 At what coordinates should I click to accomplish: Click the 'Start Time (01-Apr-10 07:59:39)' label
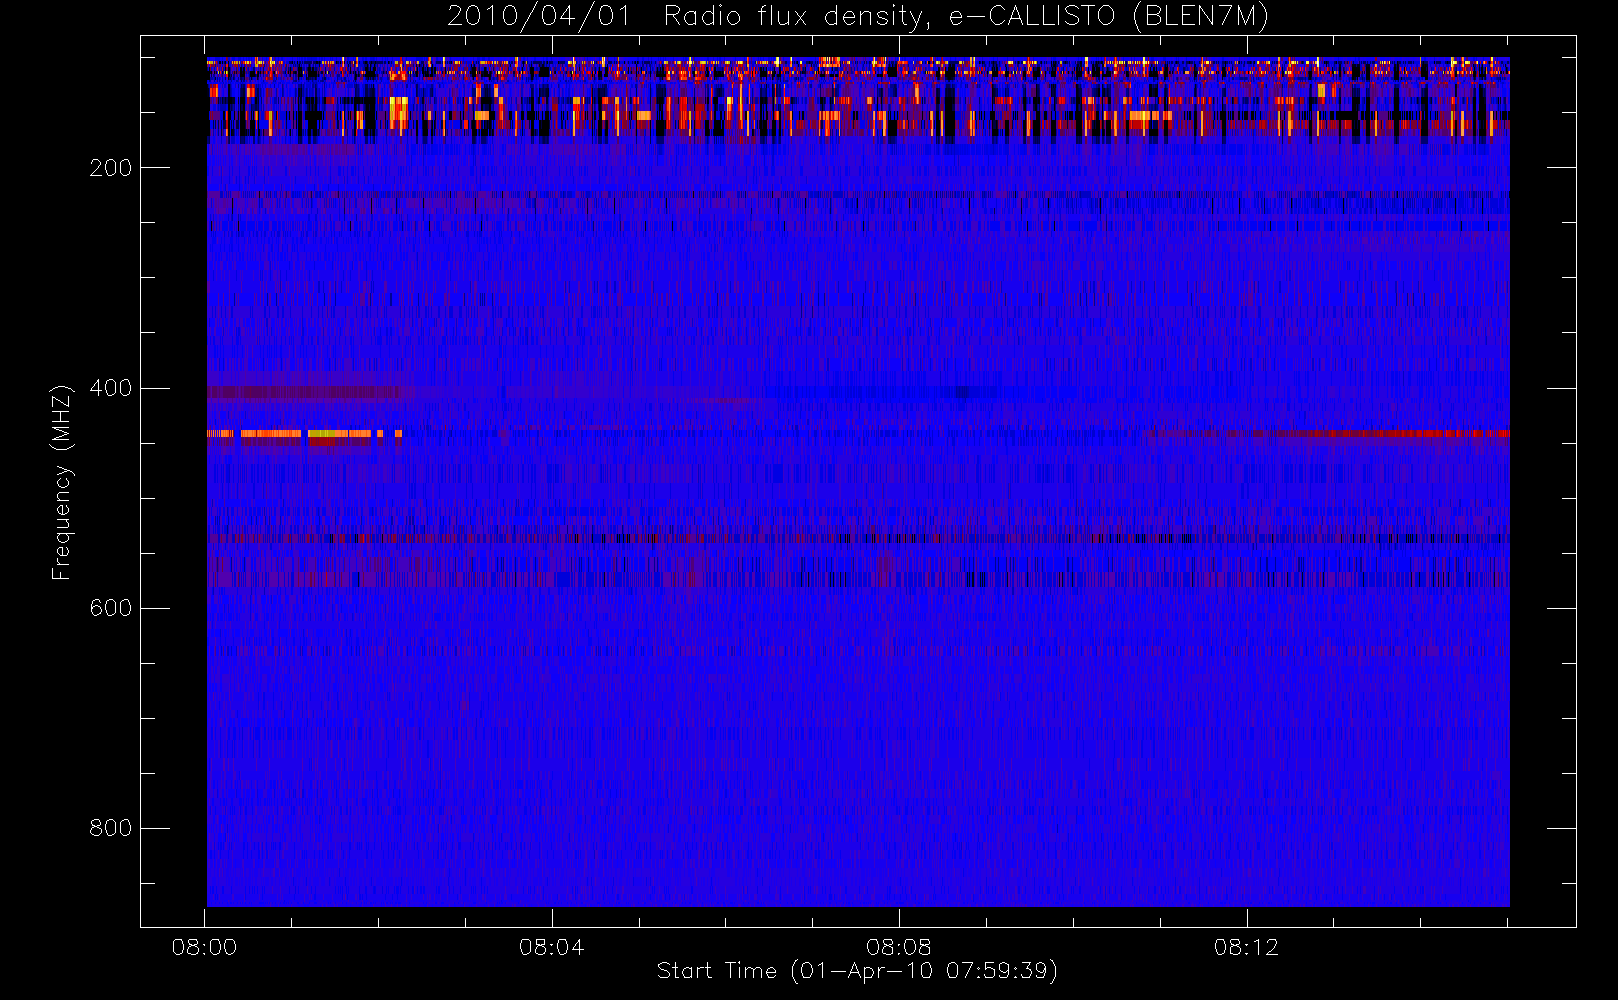coord(857,971)
